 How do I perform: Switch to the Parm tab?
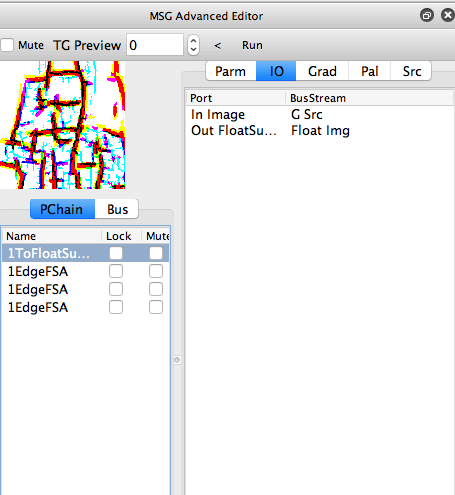click(231, 71)
